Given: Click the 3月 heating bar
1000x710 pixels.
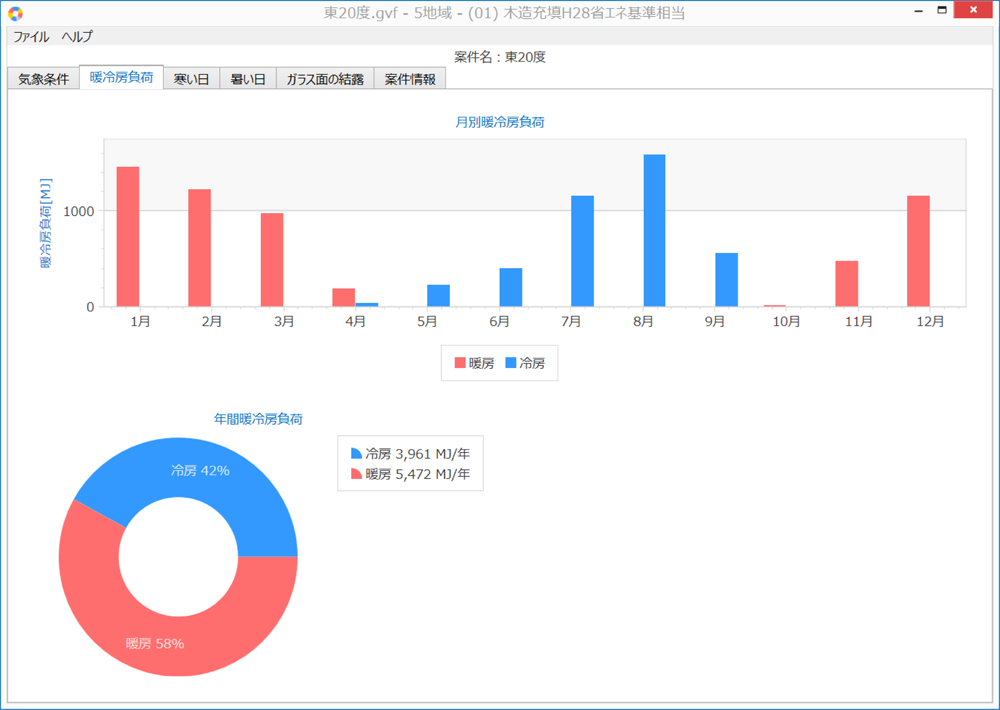Looking at the screenshot, I should [x=272, y=260].
